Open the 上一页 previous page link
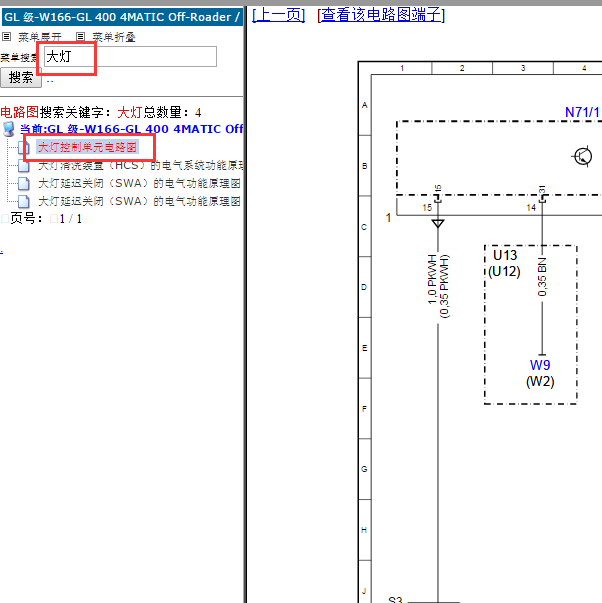This screenshot has height=603, width=602. click(x=278, y=15)
